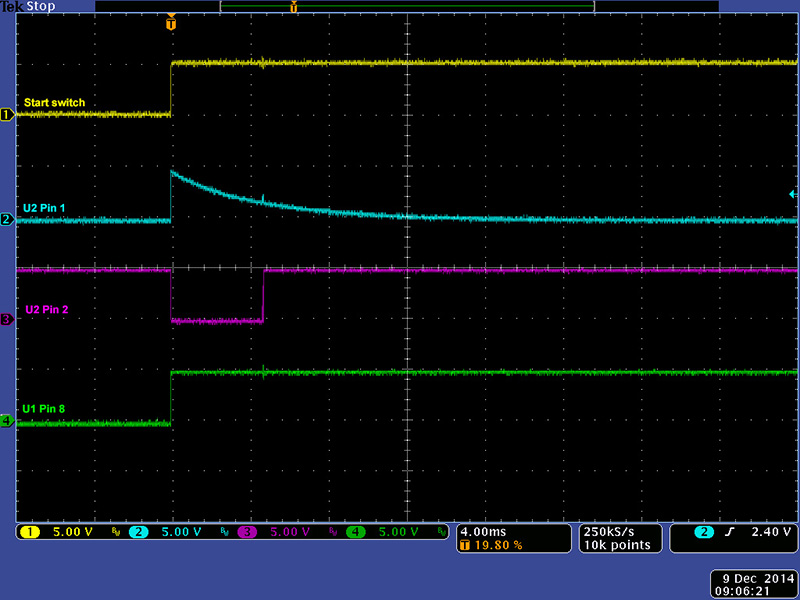
Task: Click the channel 2 trigger source badge
Action: pos(704,532)
